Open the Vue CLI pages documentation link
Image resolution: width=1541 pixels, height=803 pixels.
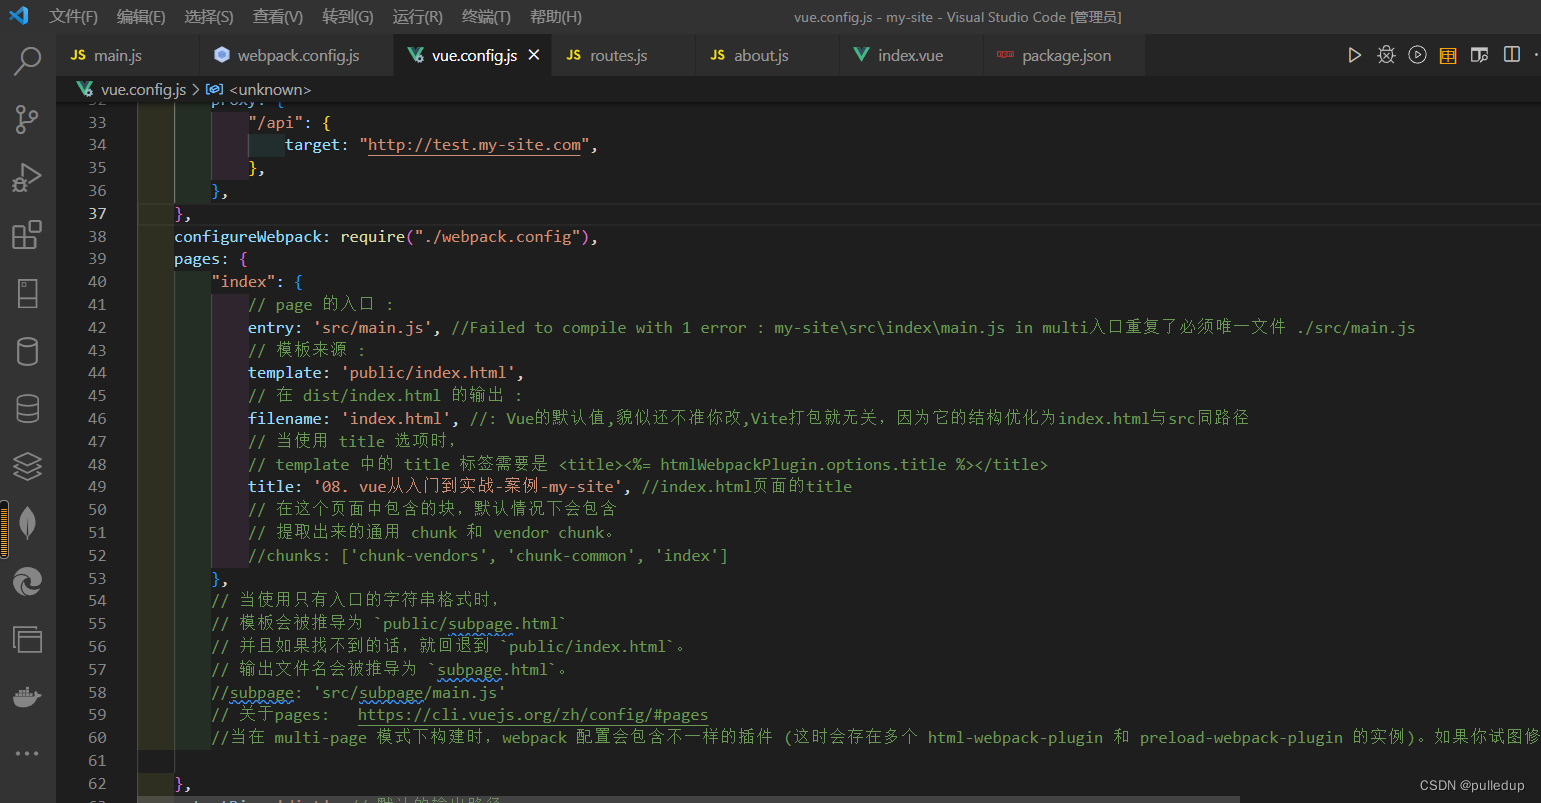point(531,714)
